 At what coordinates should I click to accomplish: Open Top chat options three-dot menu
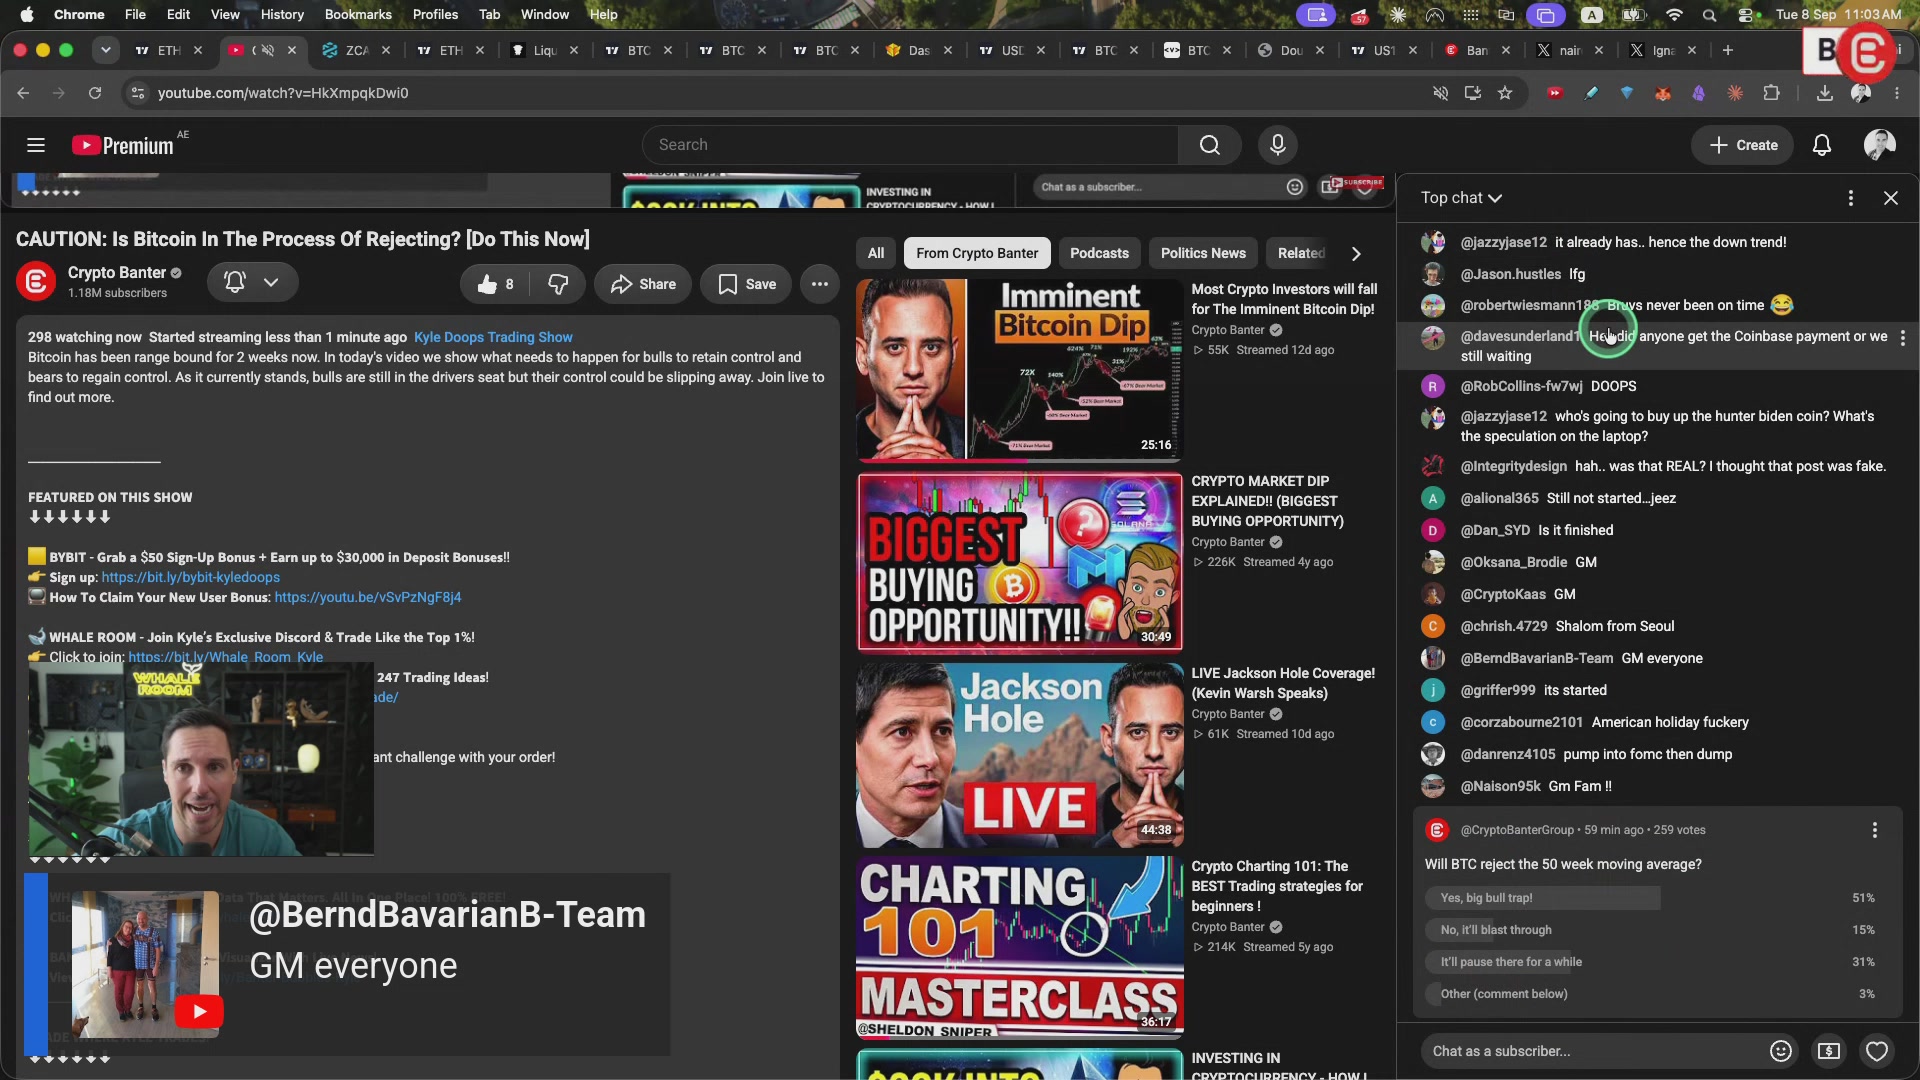(1851, 198)
